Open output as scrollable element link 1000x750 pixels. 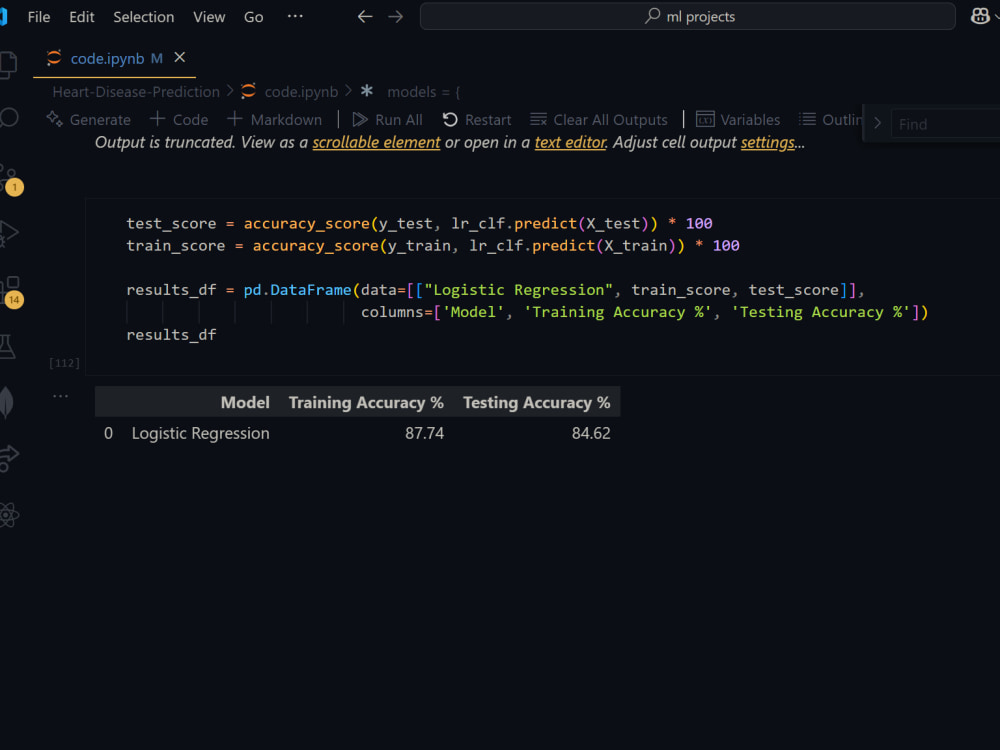tap(376, 142)
